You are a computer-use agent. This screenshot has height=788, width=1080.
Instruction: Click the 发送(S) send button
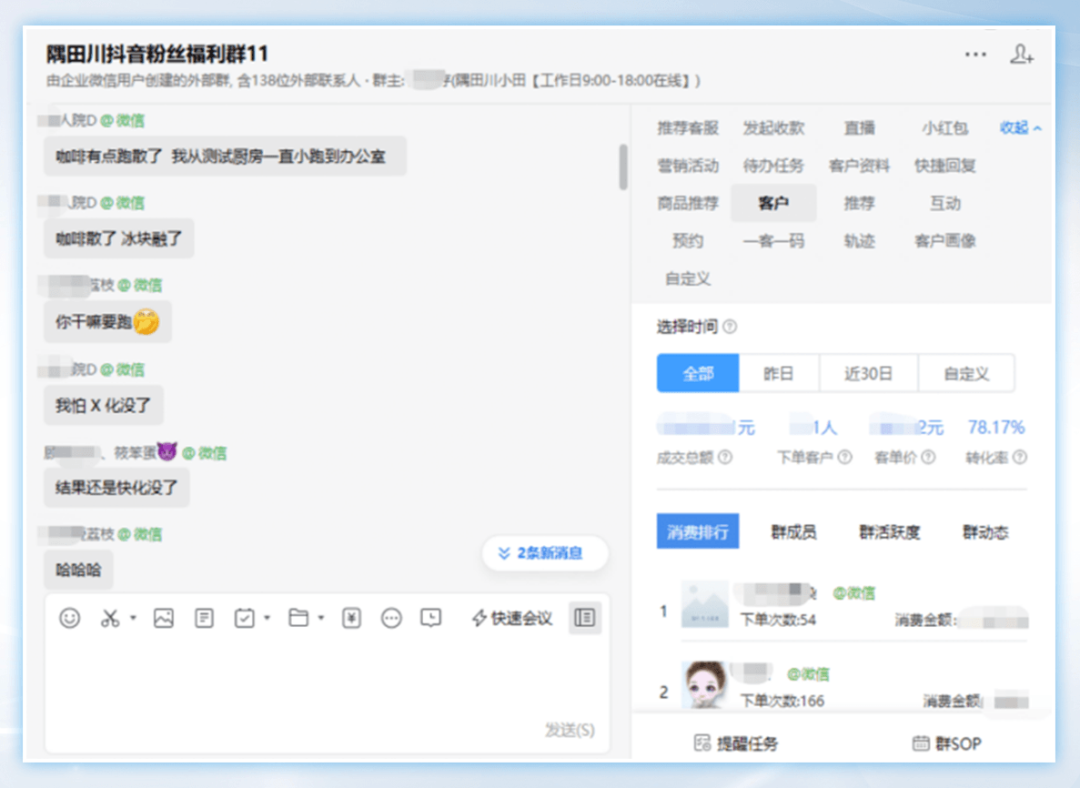click(569, 730)
